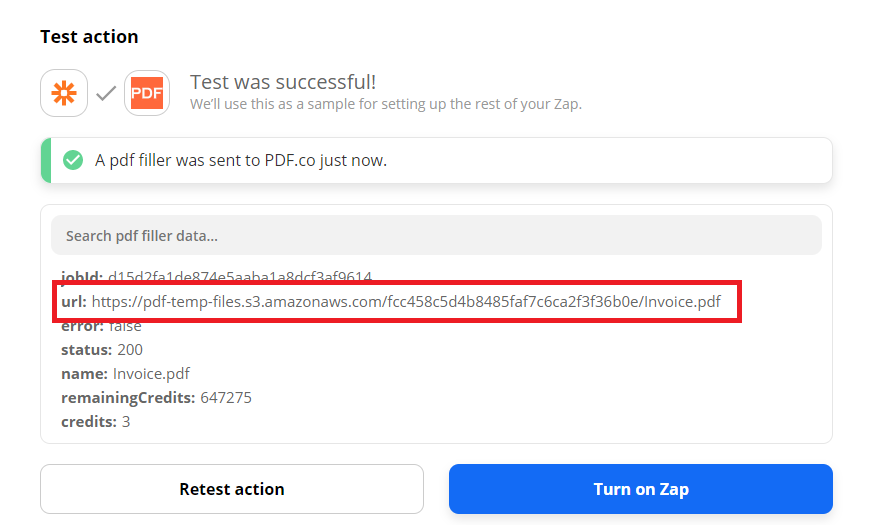Click the PDF.co app icon
879x525 pixels.
147,93
